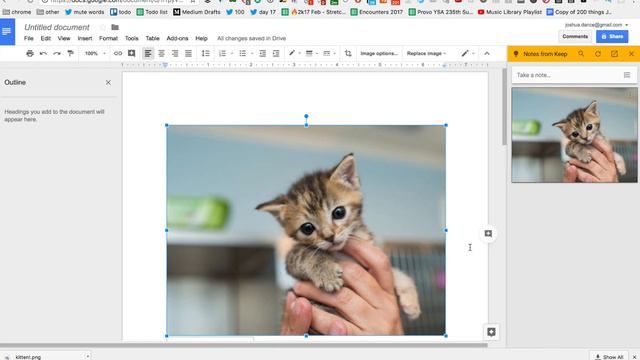Select the kitten image in the document

(x=306, y=230)
